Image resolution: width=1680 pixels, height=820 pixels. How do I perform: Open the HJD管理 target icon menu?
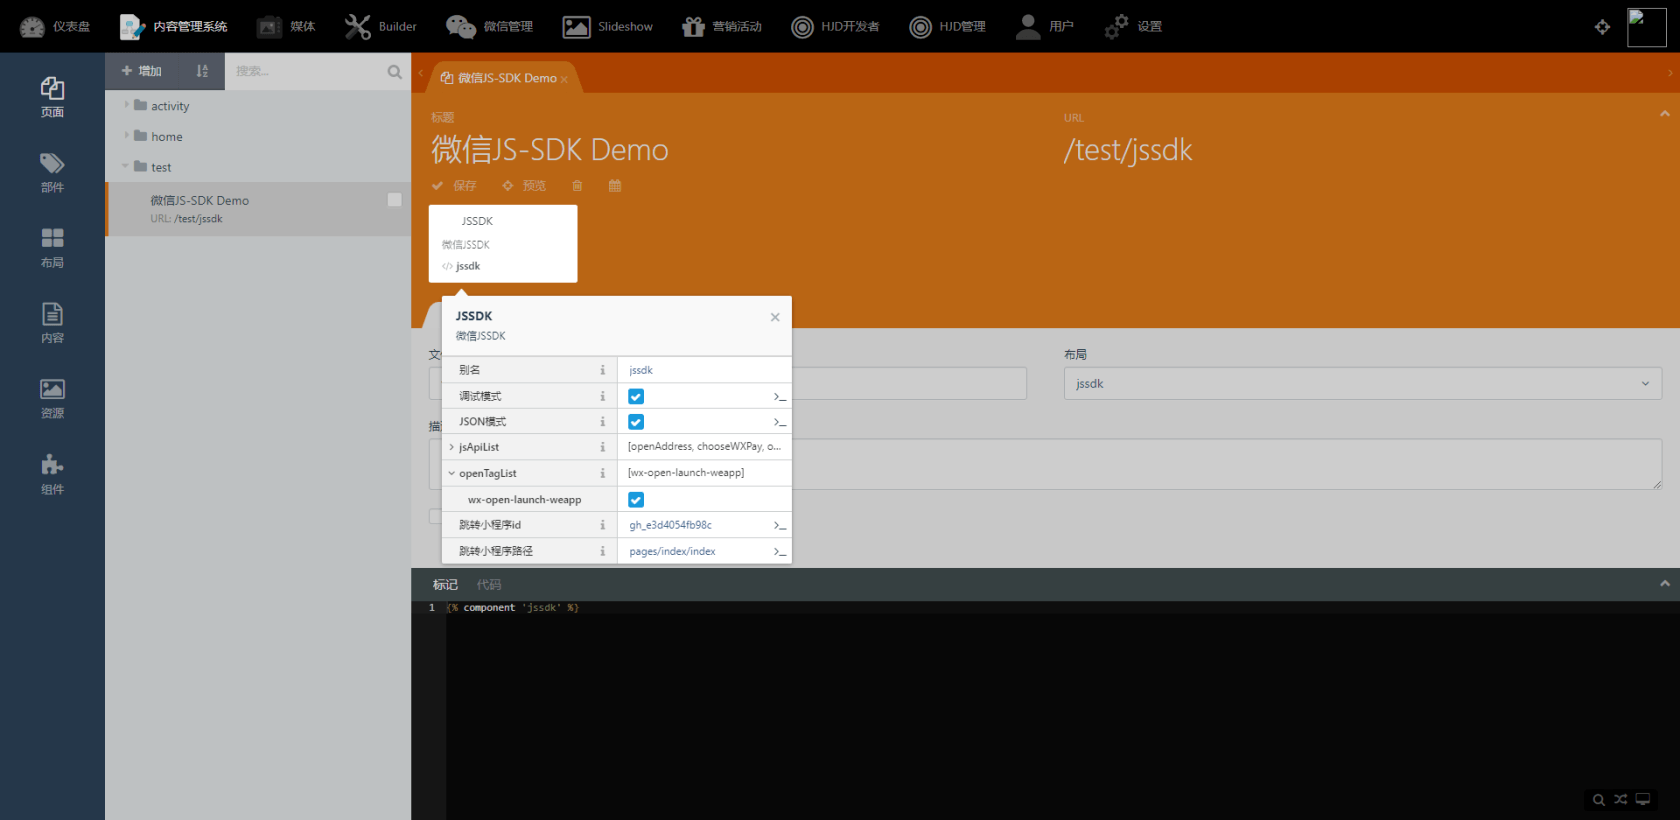pyautogui.click(x=947, y=27)
